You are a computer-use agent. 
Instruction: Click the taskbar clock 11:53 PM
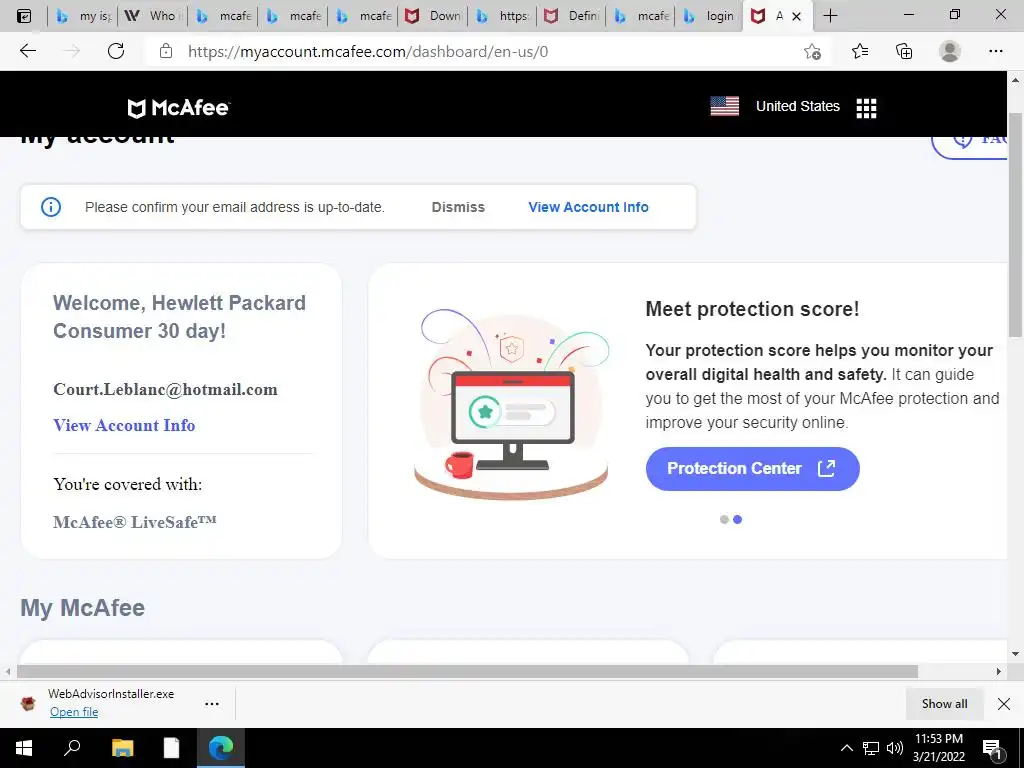click(938, 739)
